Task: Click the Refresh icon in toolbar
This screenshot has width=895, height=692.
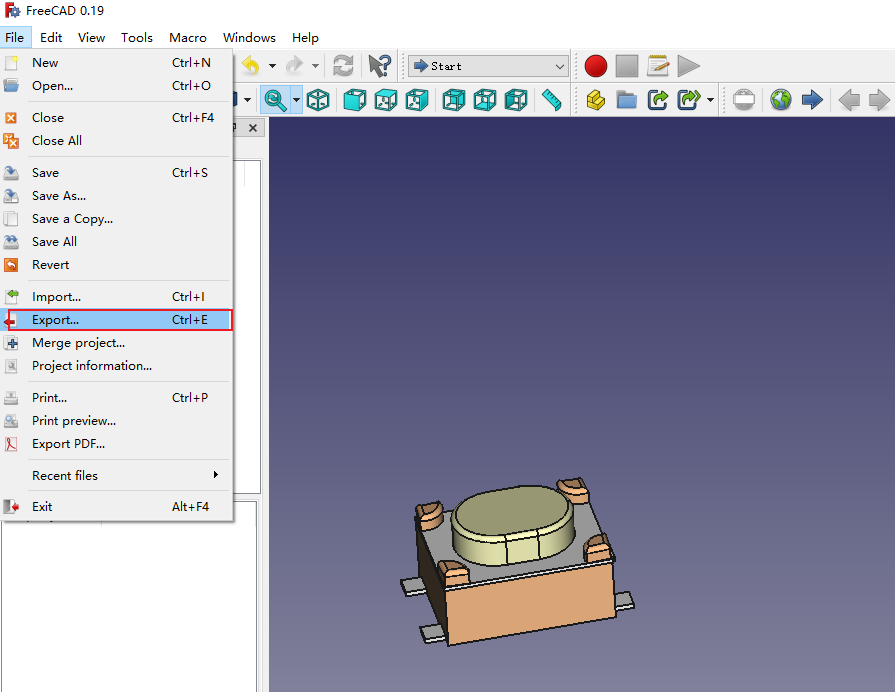Action: [343, 66]
